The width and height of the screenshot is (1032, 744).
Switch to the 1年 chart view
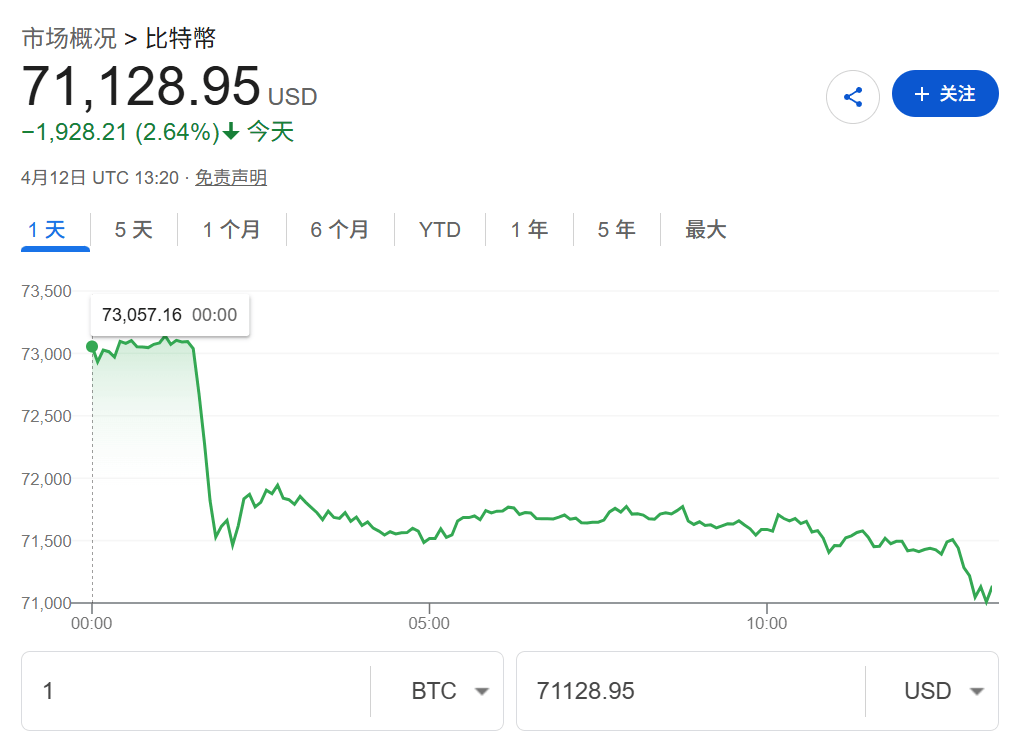click(x=529, y=229)
